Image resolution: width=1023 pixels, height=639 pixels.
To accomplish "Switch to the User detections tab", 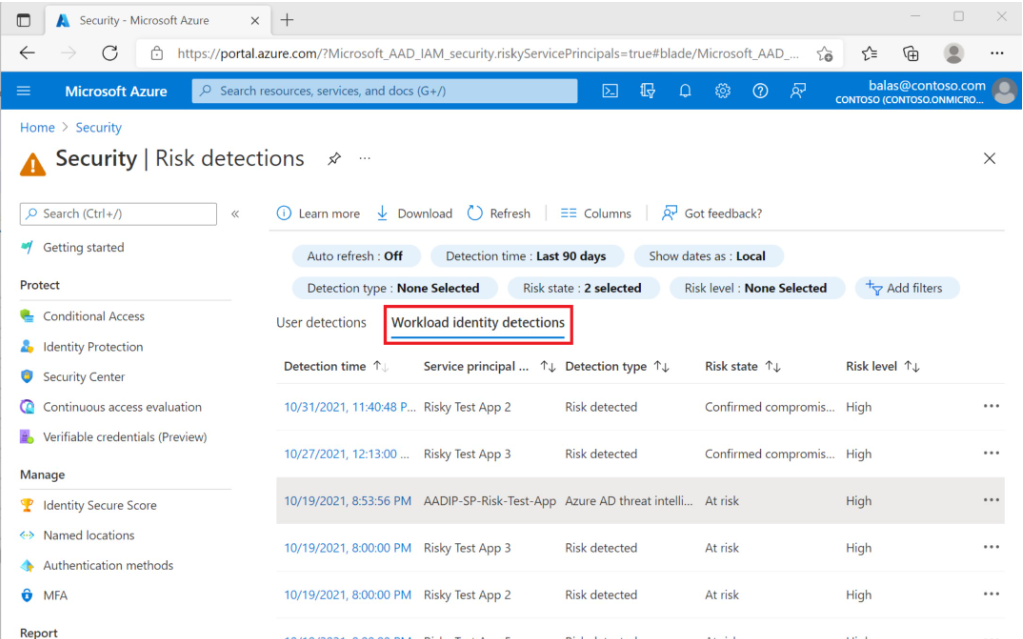I will pyautogui.click(x=321, y=323).
